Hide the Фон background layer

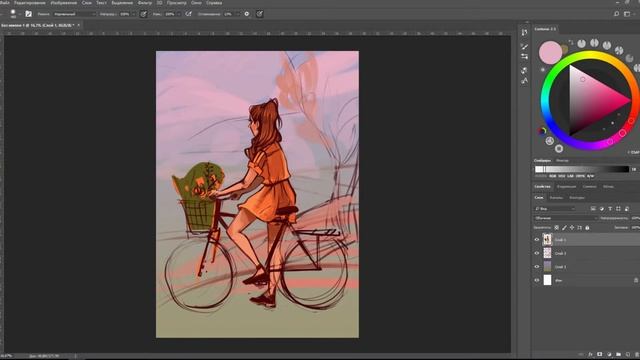pos(537,280)
